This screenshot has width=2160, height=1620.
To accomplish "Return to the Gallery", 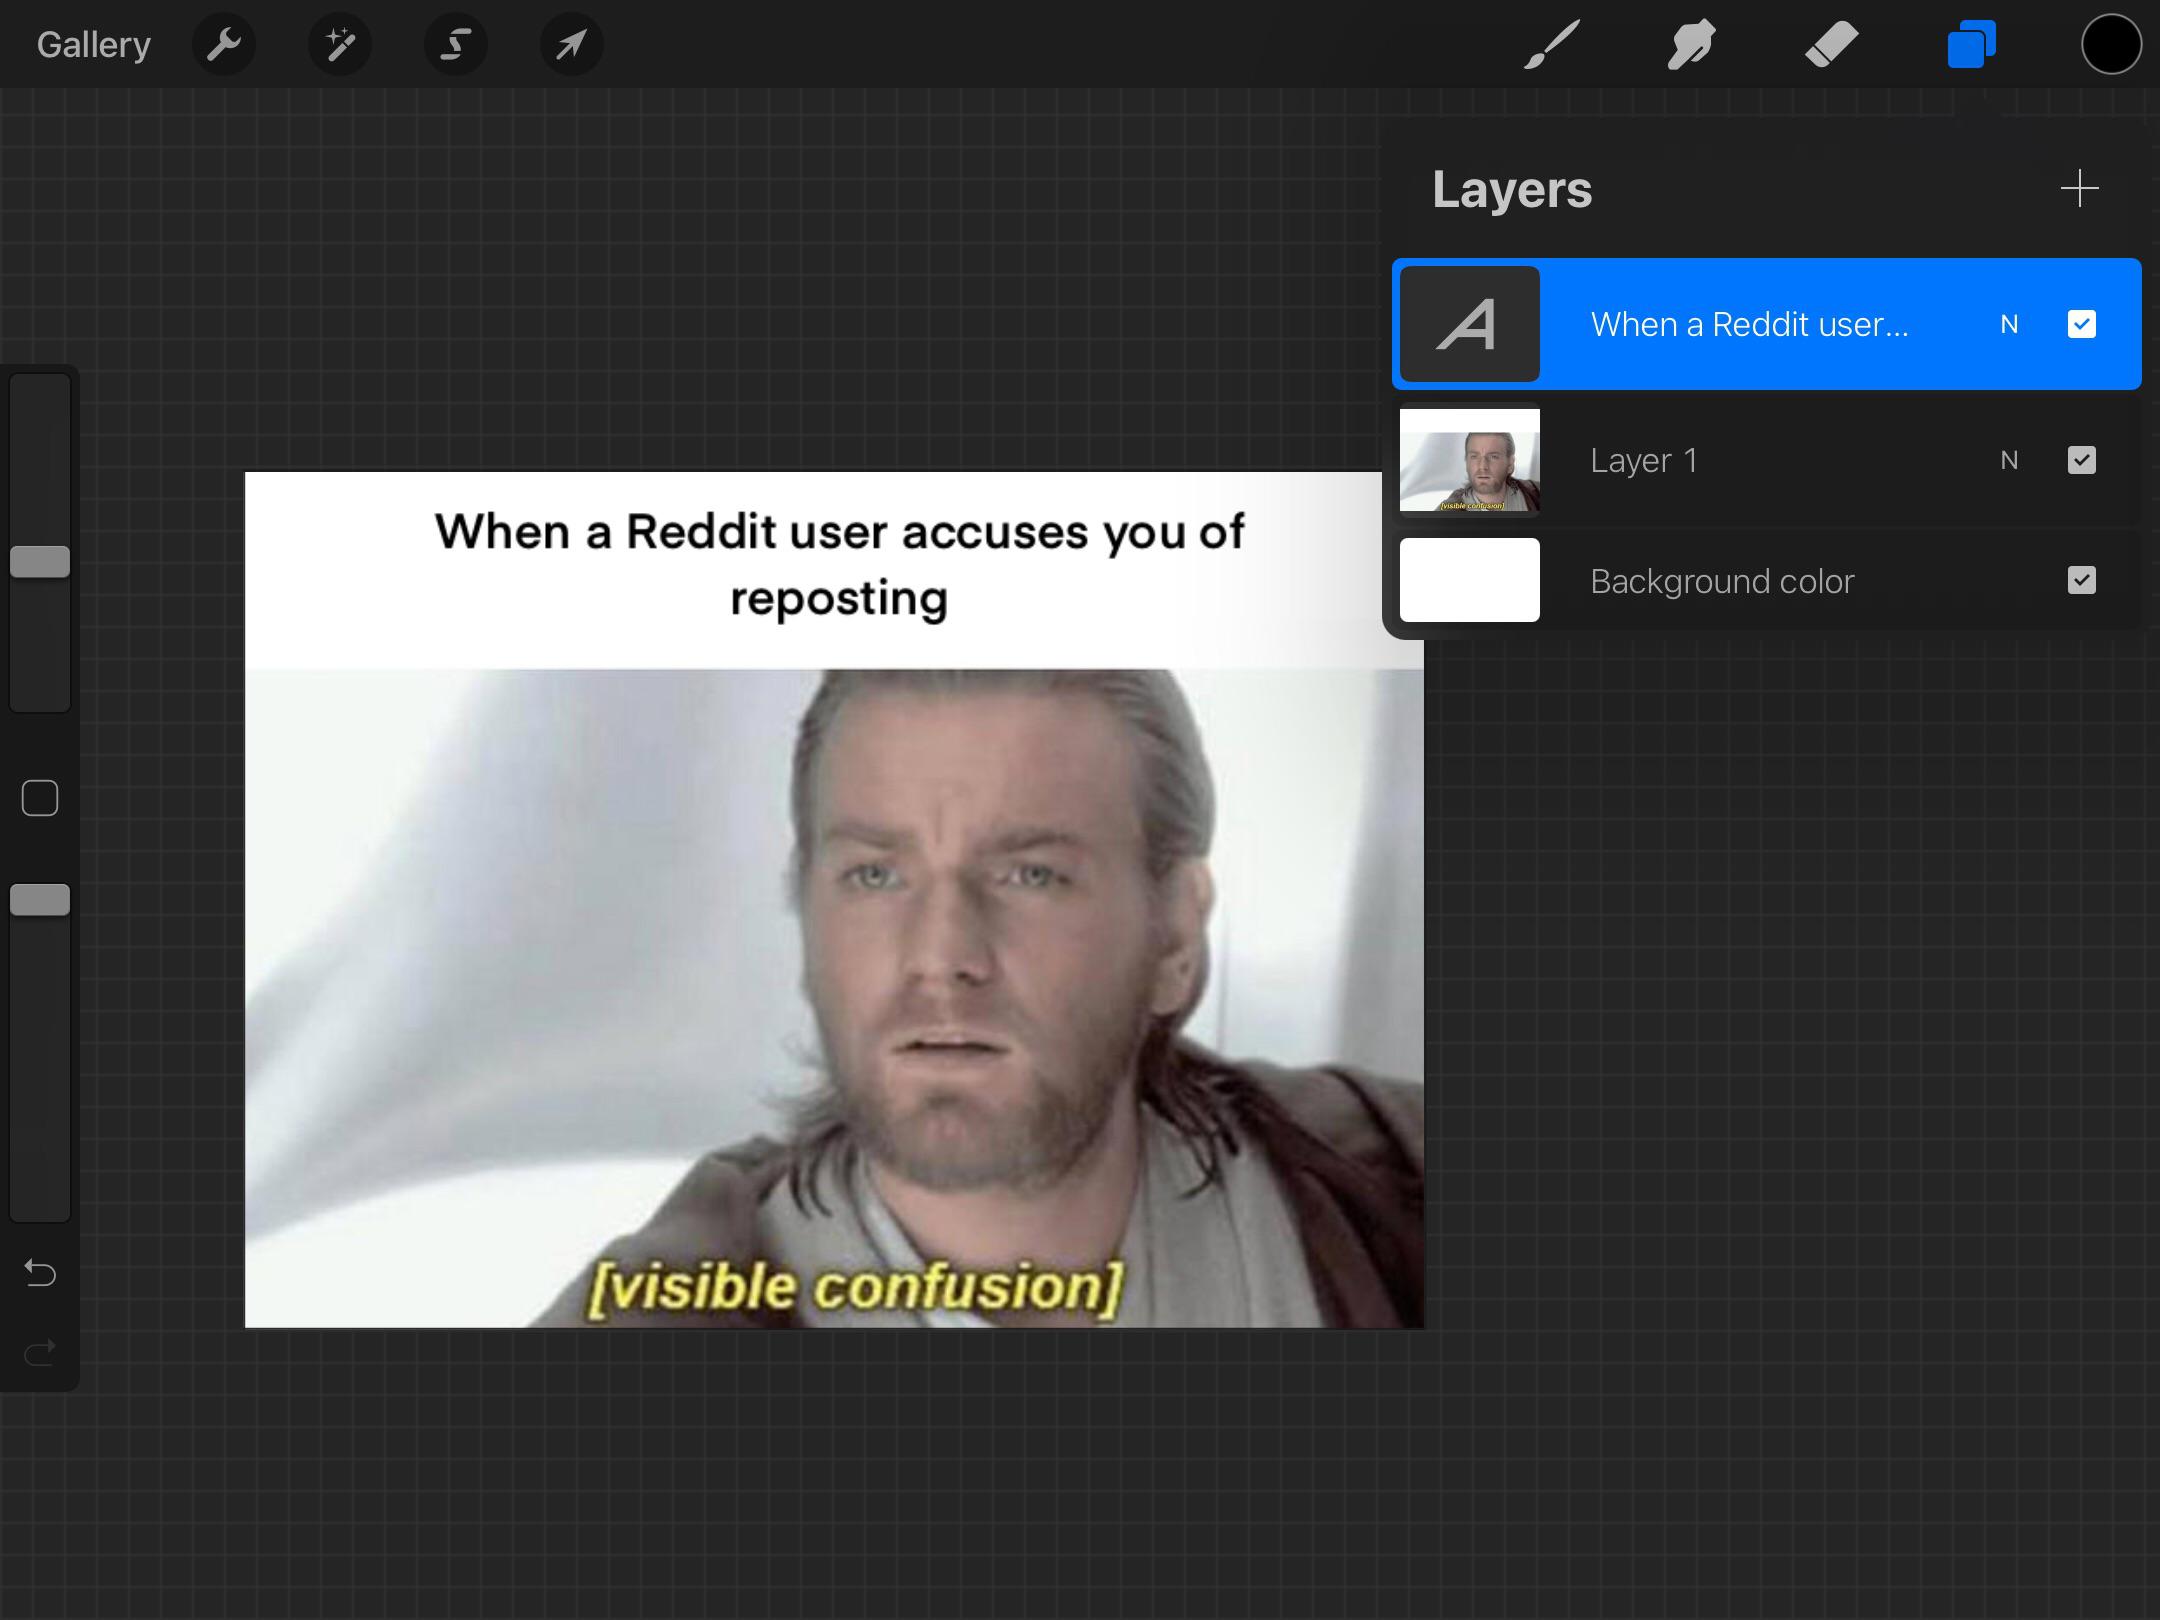I will tap(94, 44).
